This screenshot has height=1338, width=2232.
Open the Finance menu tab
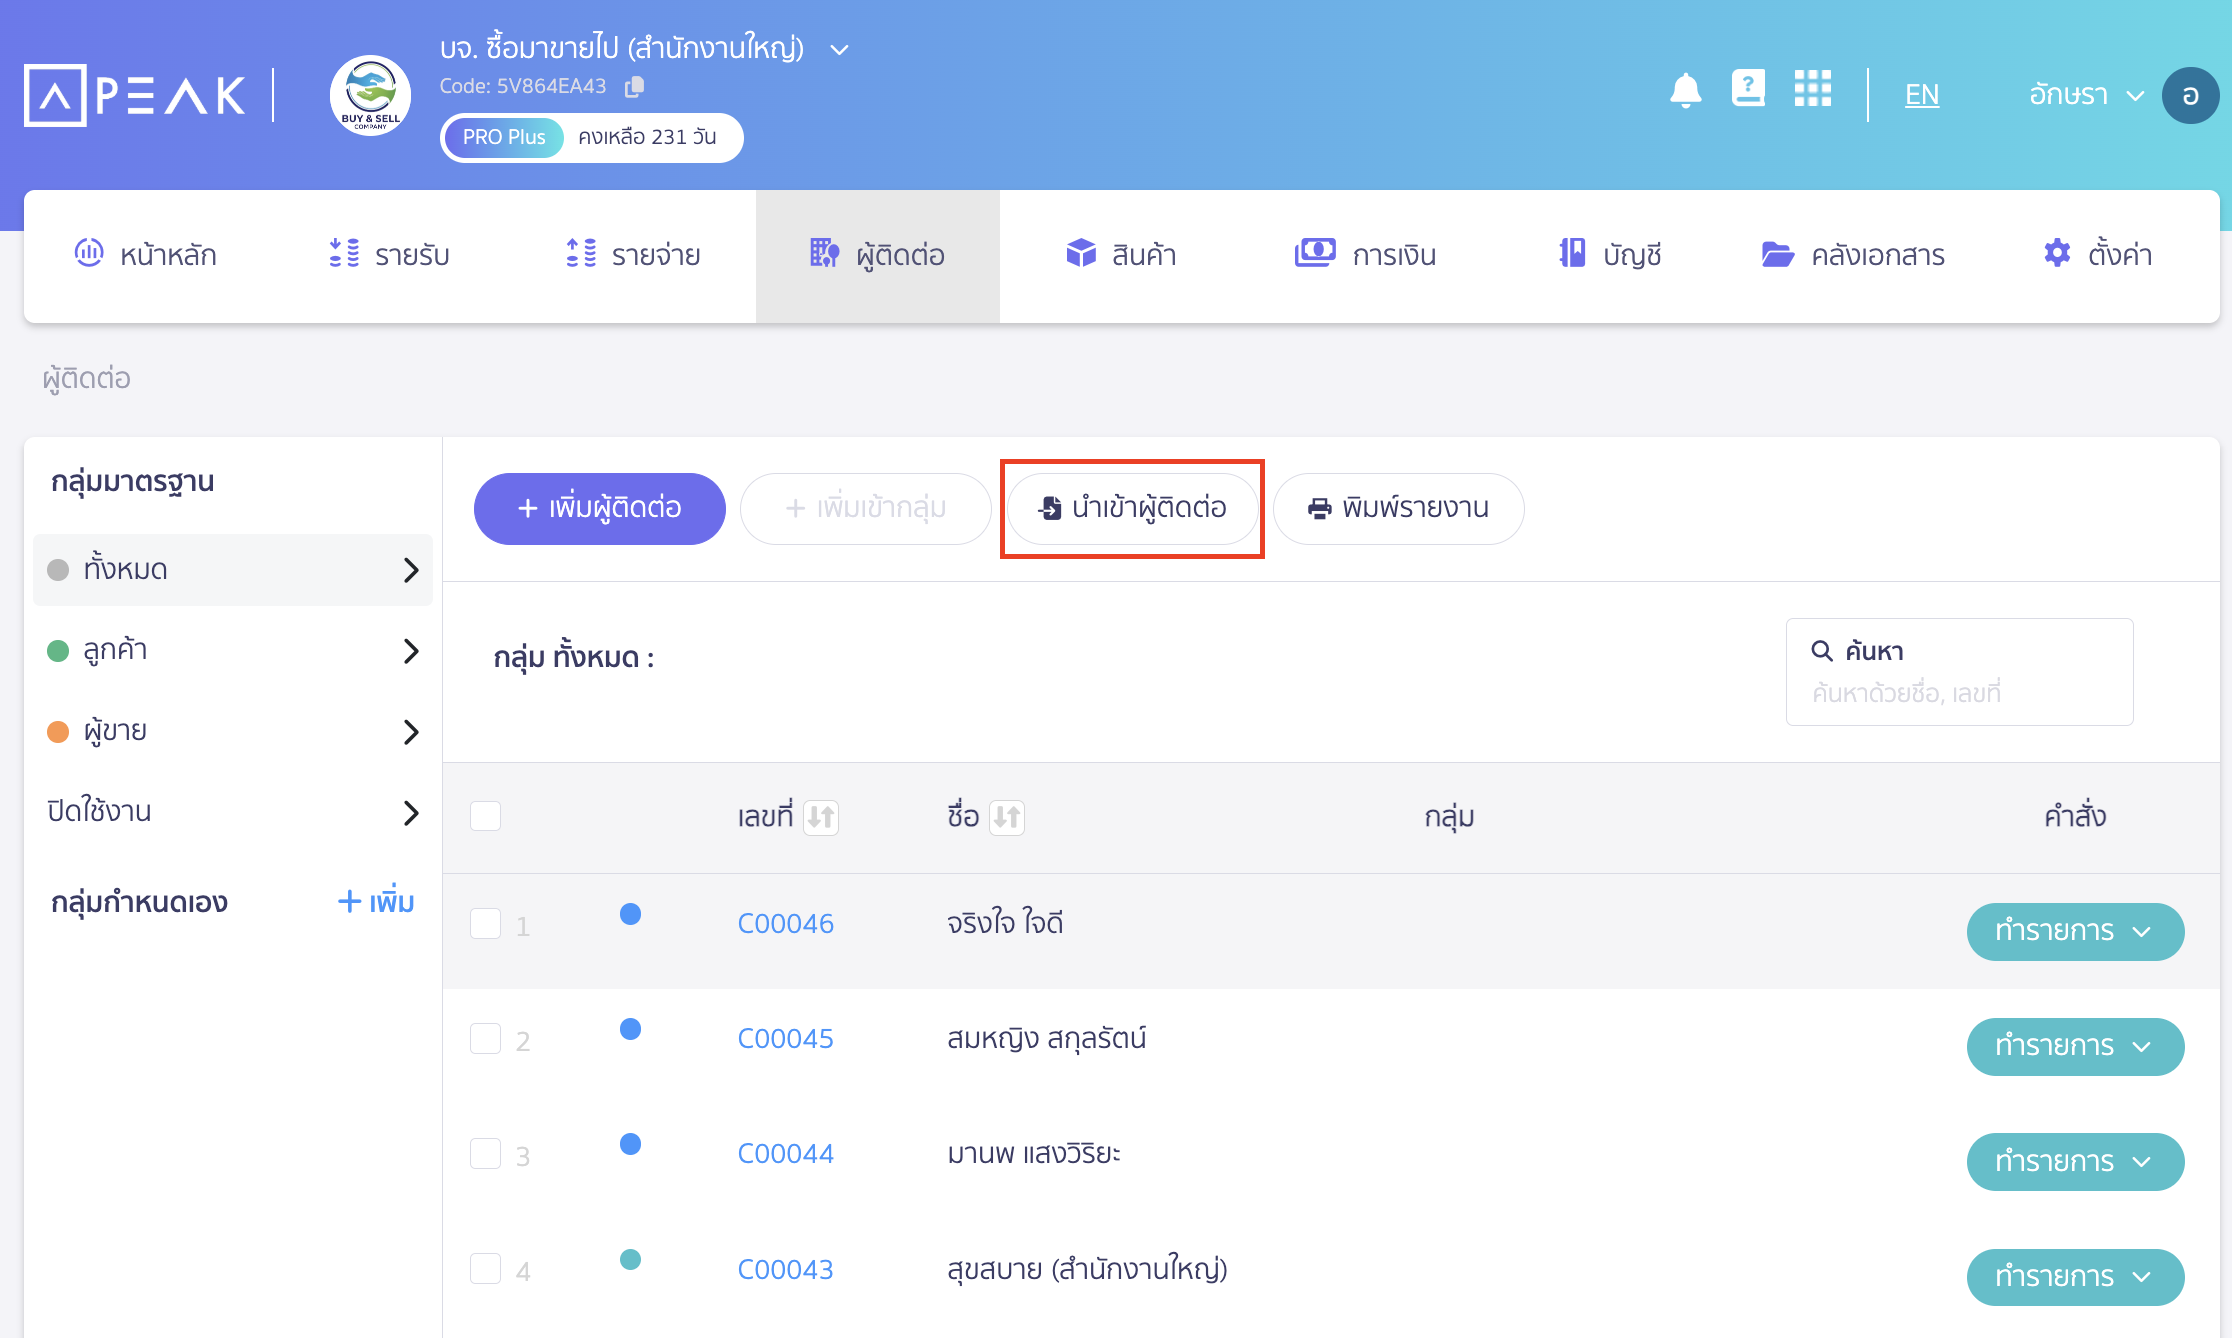point(1365,255)
